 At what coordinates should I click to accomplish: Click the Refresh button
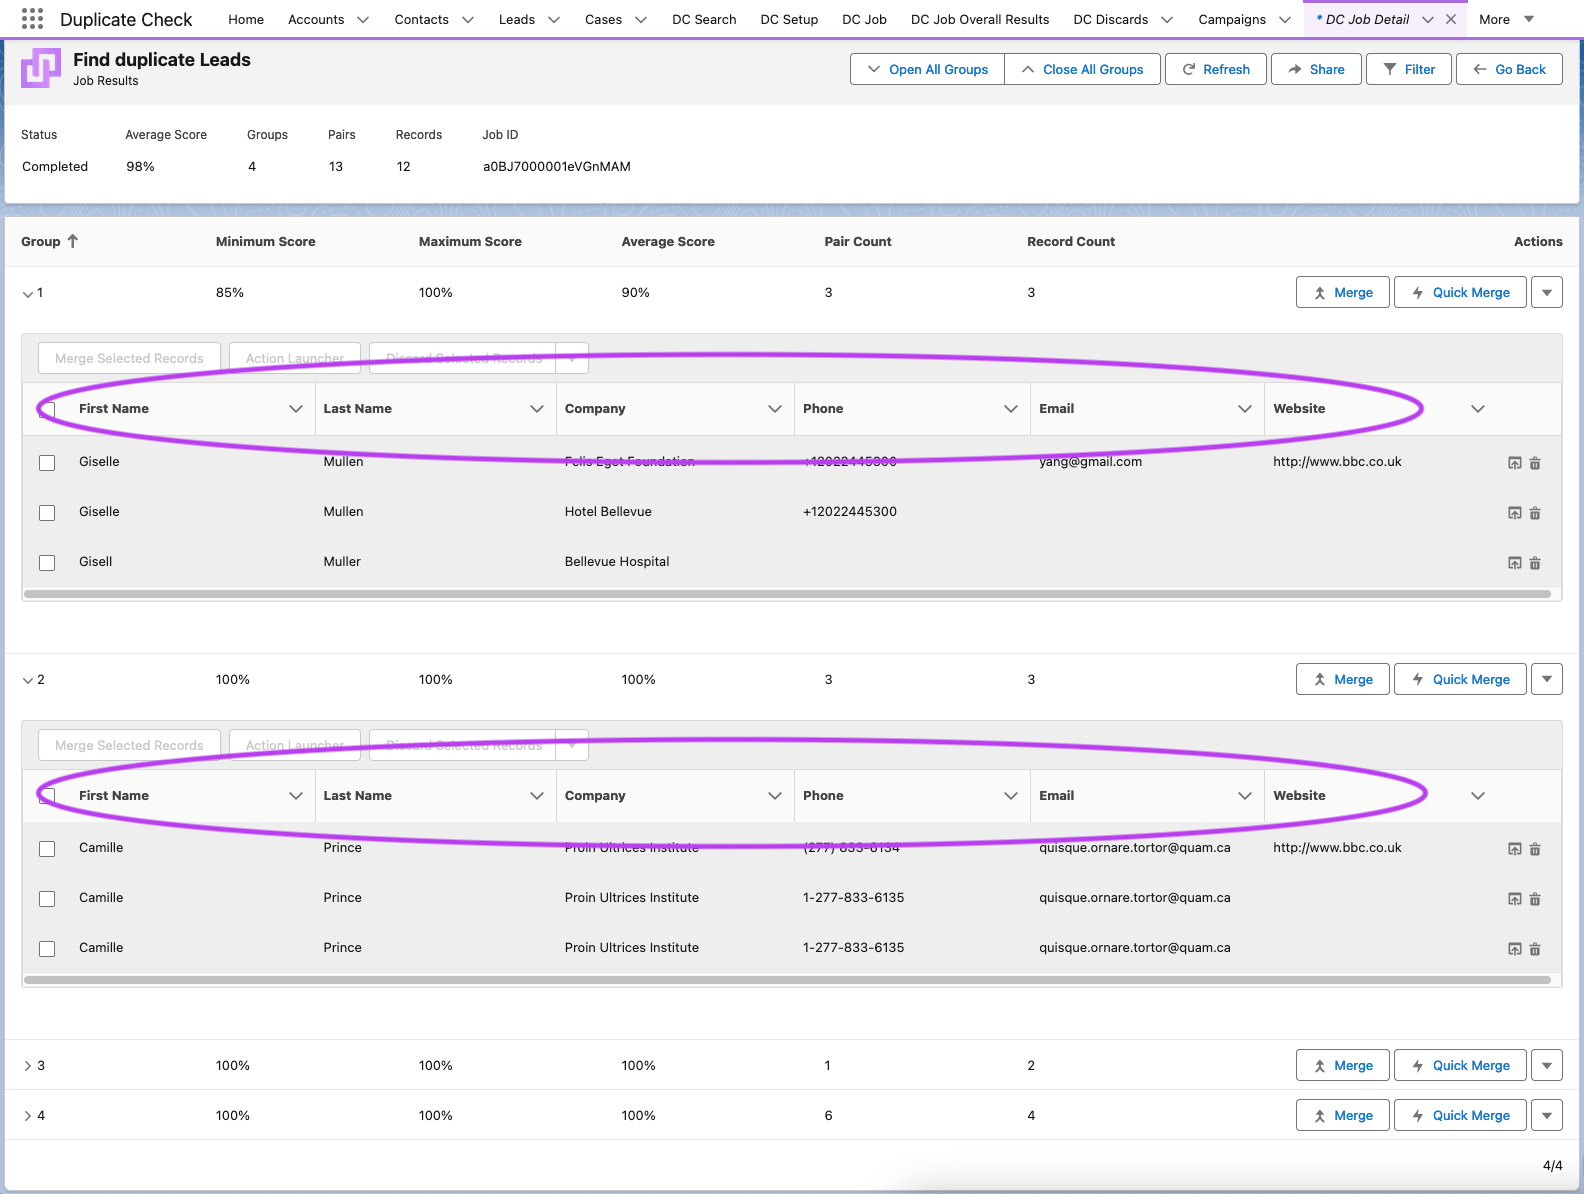pos(1216,69)
